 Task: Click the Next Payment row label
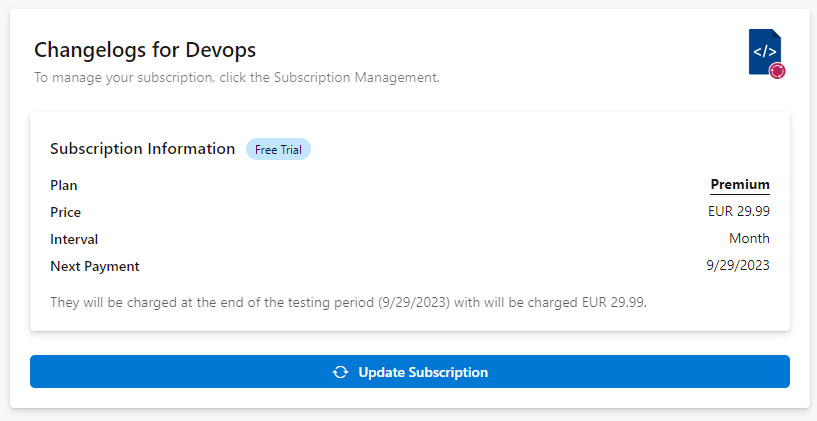pos(95,266)
